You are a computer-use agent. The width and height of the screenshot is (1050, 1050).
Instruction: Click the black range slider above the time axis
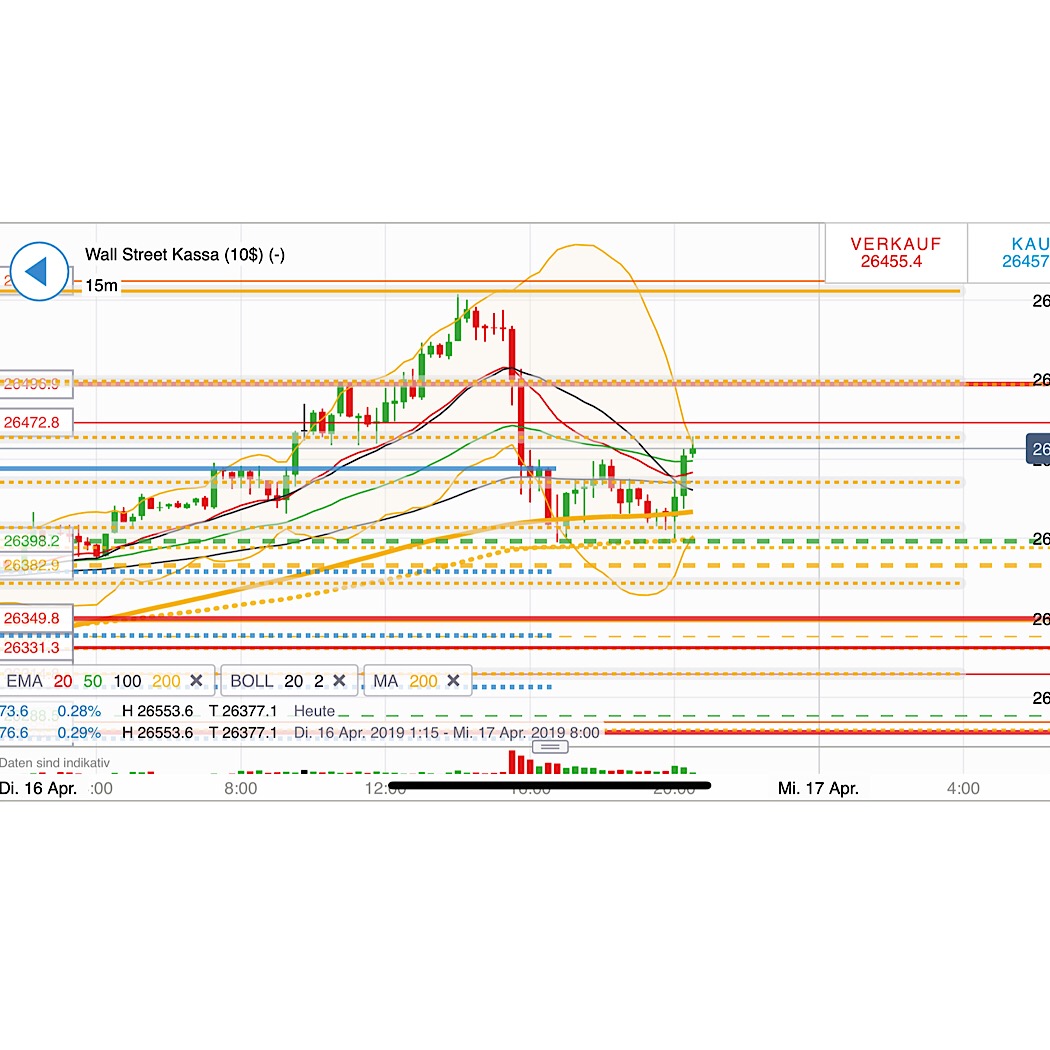pos(550,786)
